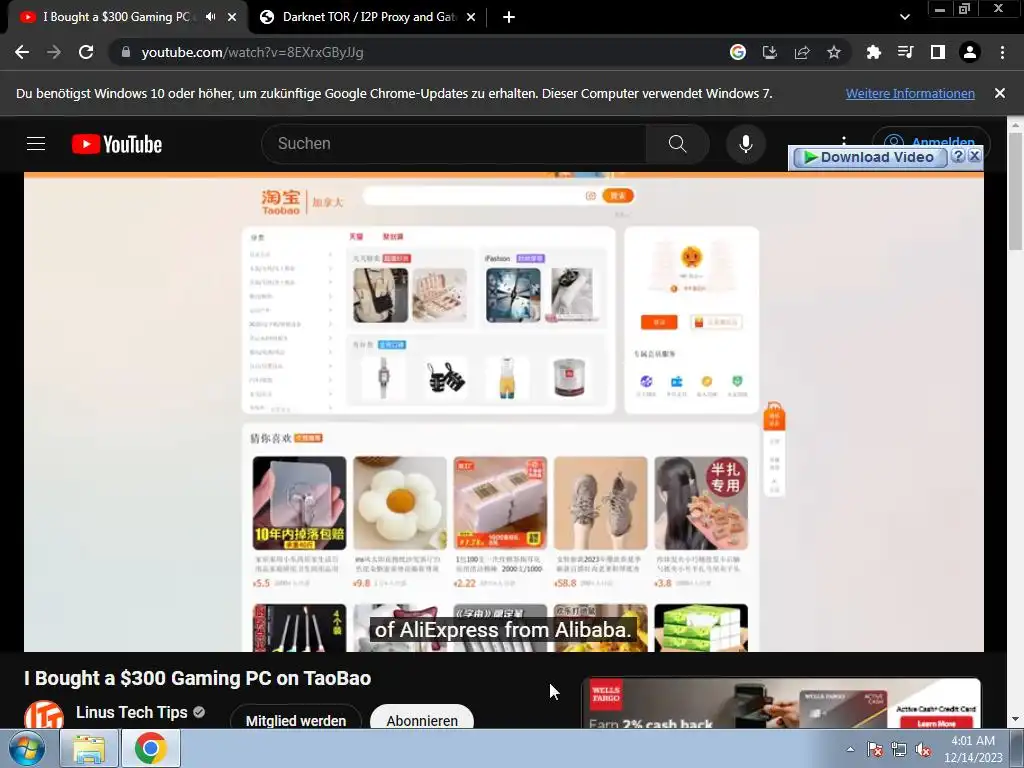Click the install app icon in address bar
1024x768 pixels.
click(770, 52)
